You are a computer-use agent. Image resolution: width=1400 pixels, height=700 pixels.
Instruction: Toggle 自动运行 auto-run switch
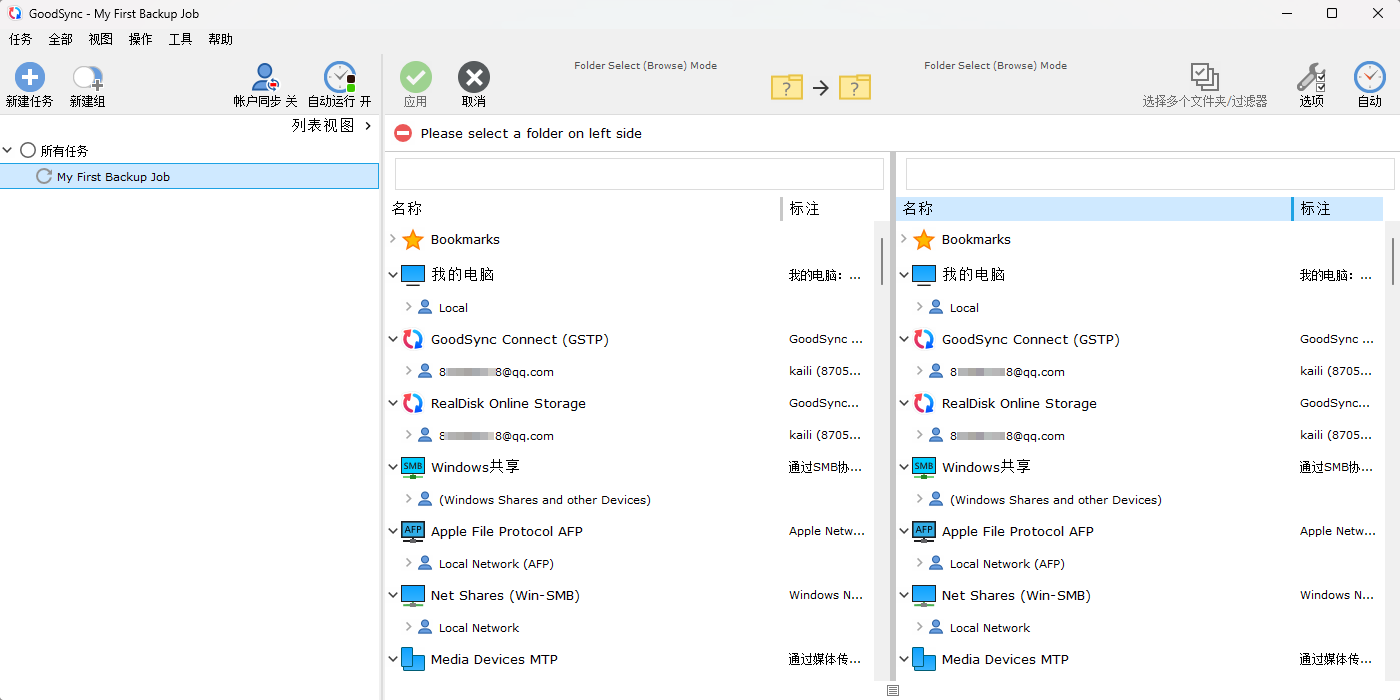coord(339,78)
